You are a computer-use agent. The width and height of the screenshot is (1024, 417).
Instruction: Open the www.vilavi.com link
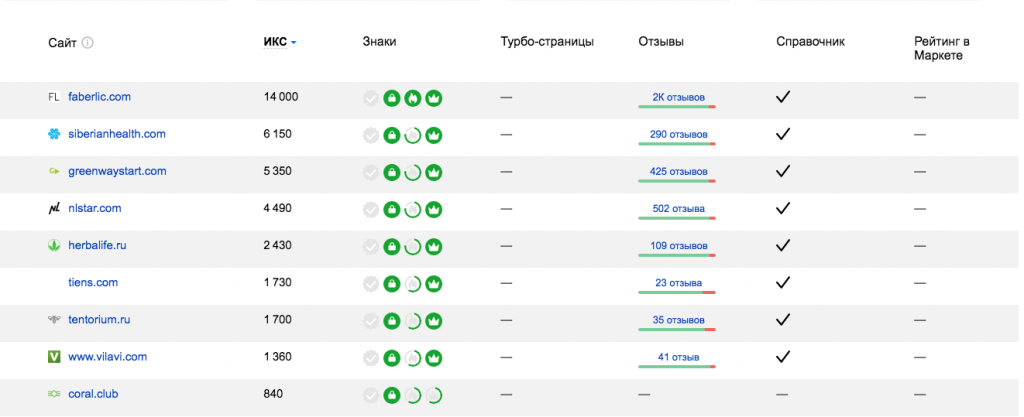click(x=108, y=357)
